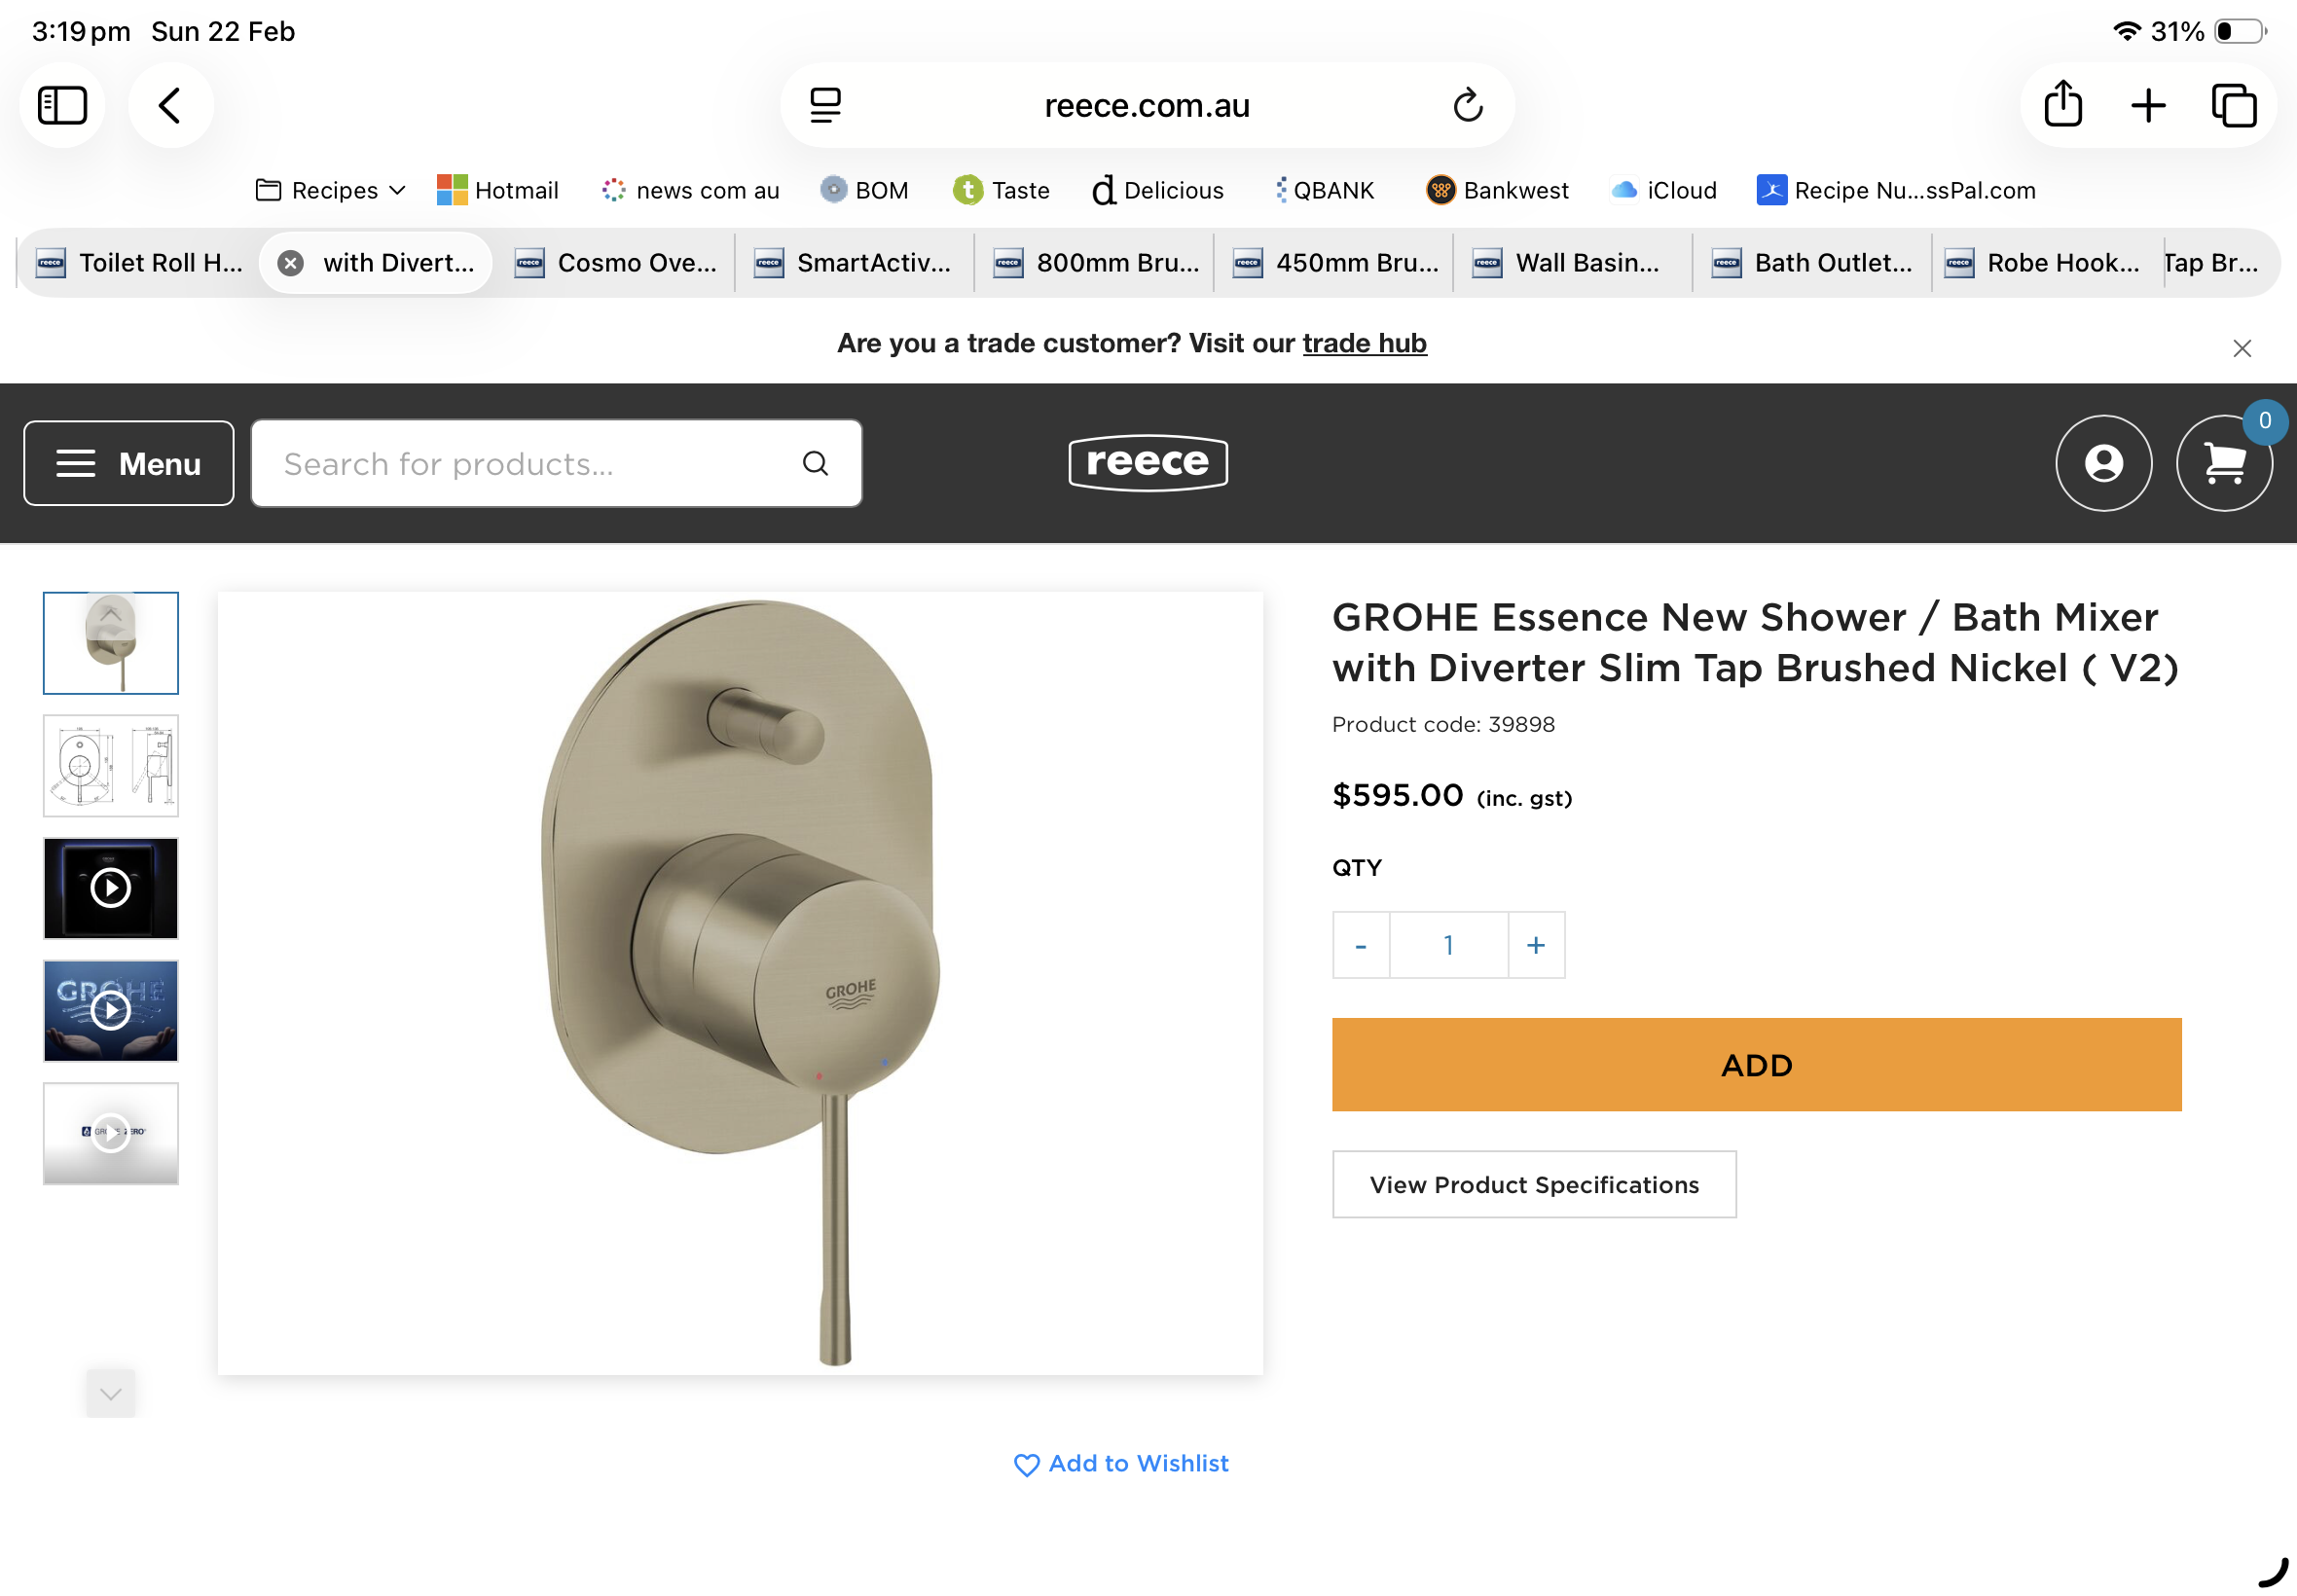
Task: Open the shopping cart icon
Action: click(2223, 463)
